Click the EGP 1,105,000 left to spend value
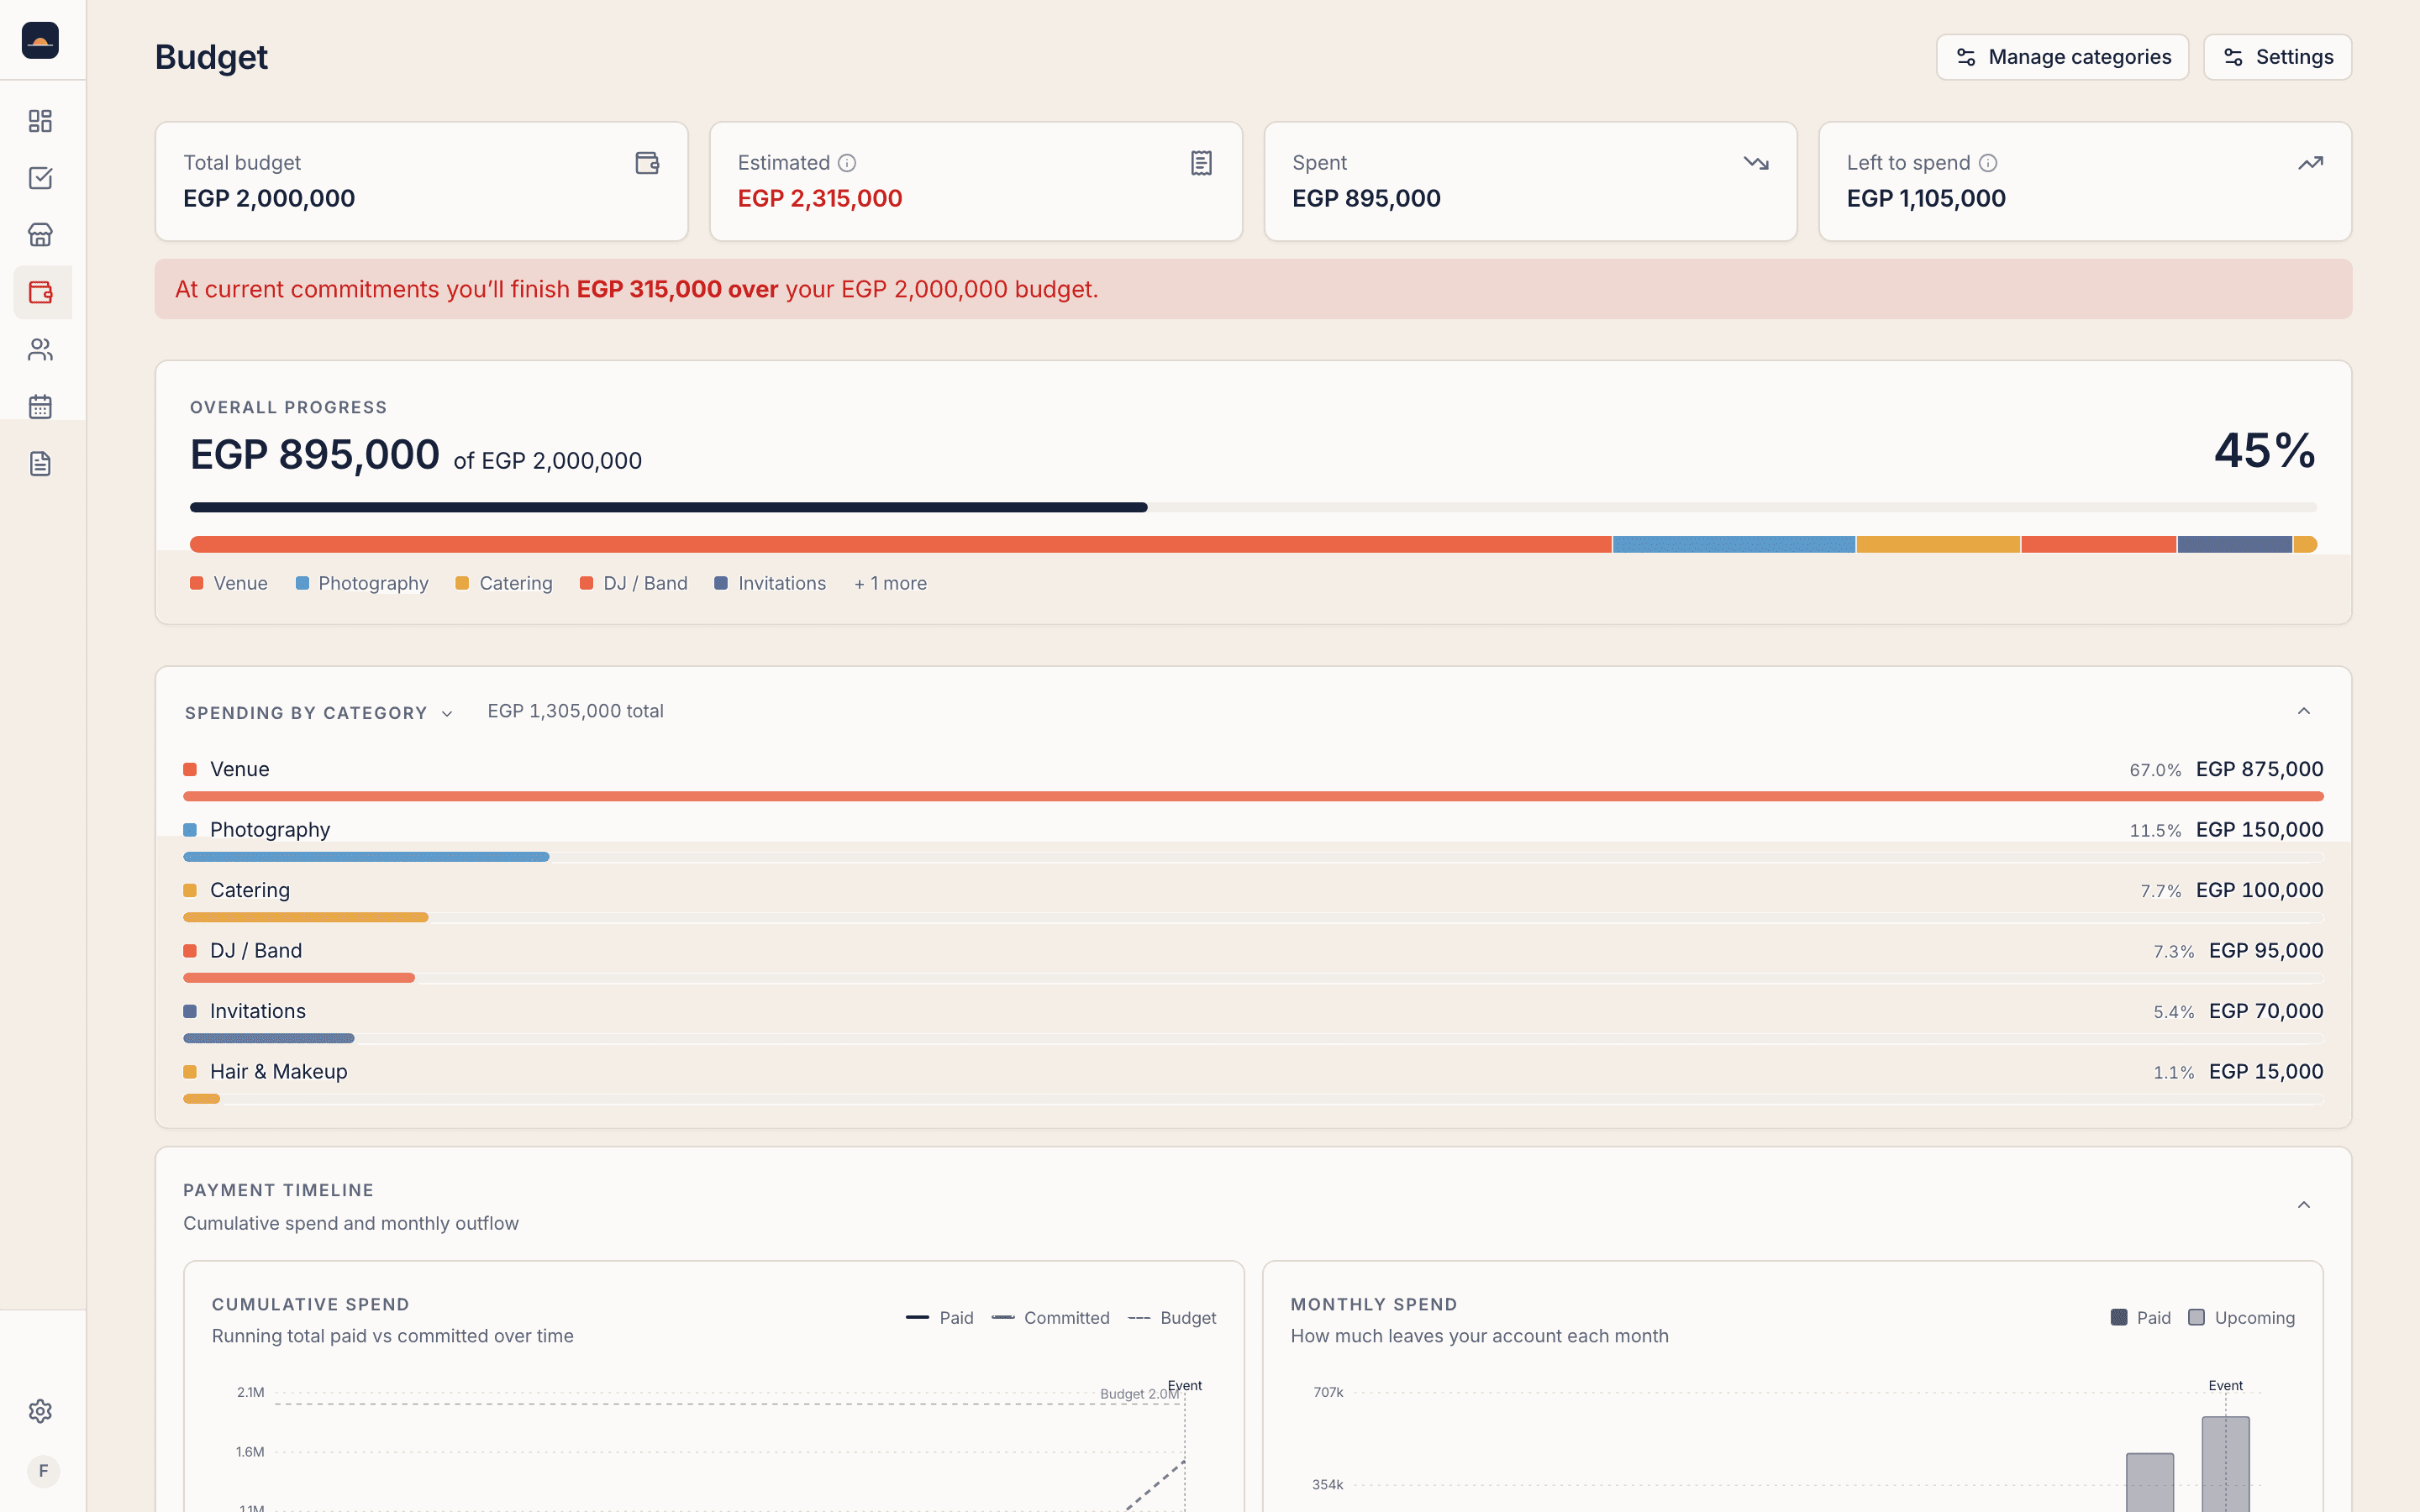Screen dimensions: 2420x1512 pos(1926,199)
